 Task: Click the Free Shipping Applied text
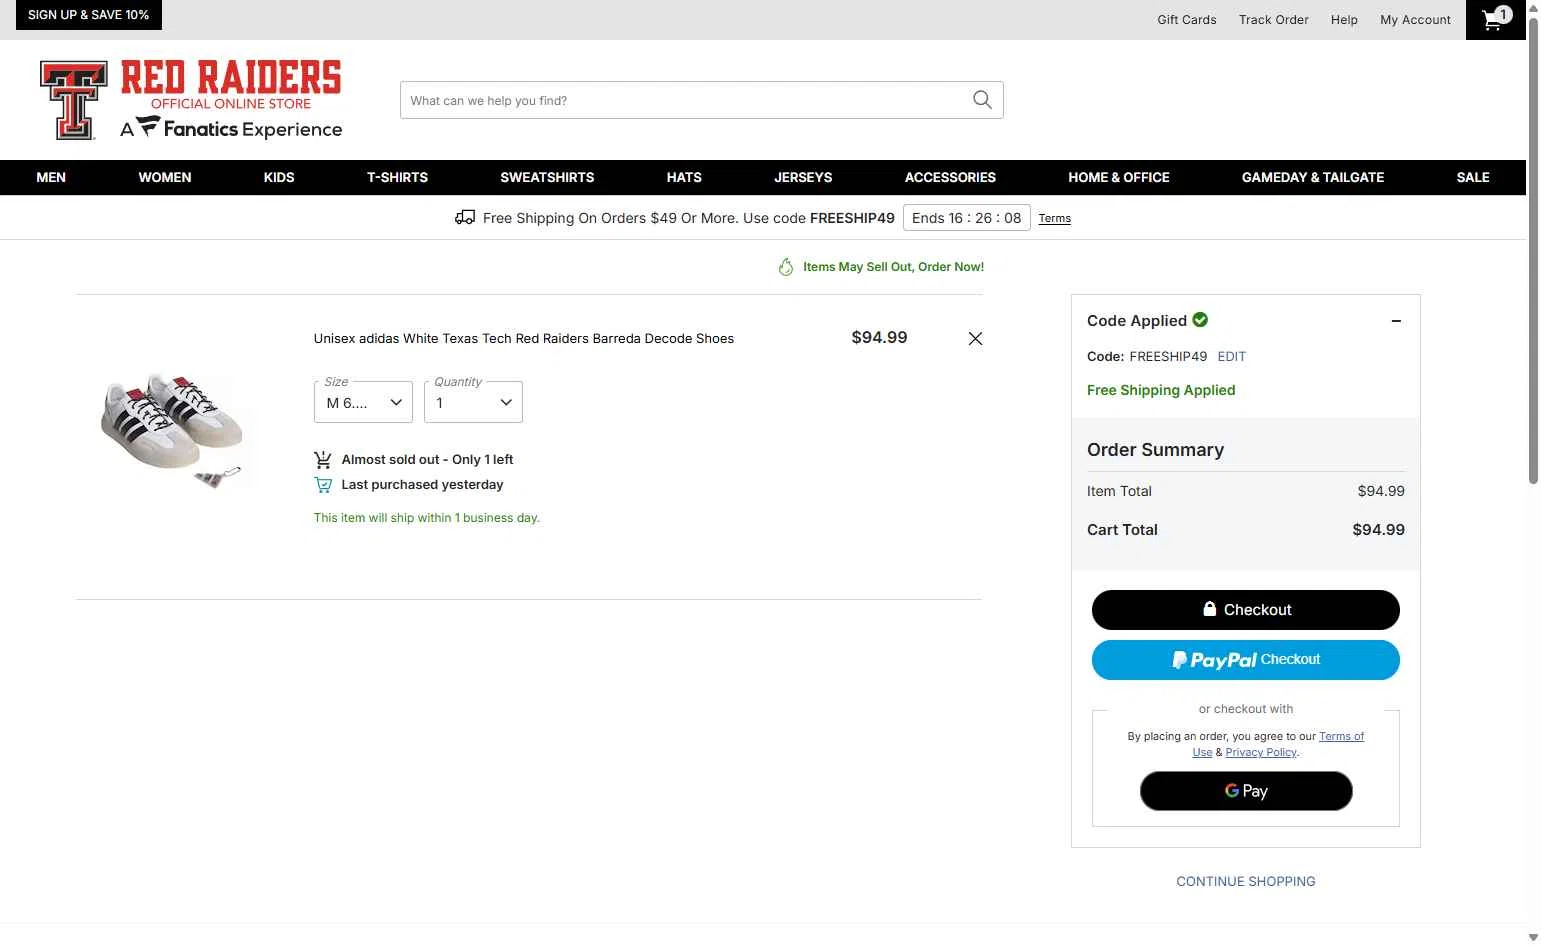[x=1161, y=391]
